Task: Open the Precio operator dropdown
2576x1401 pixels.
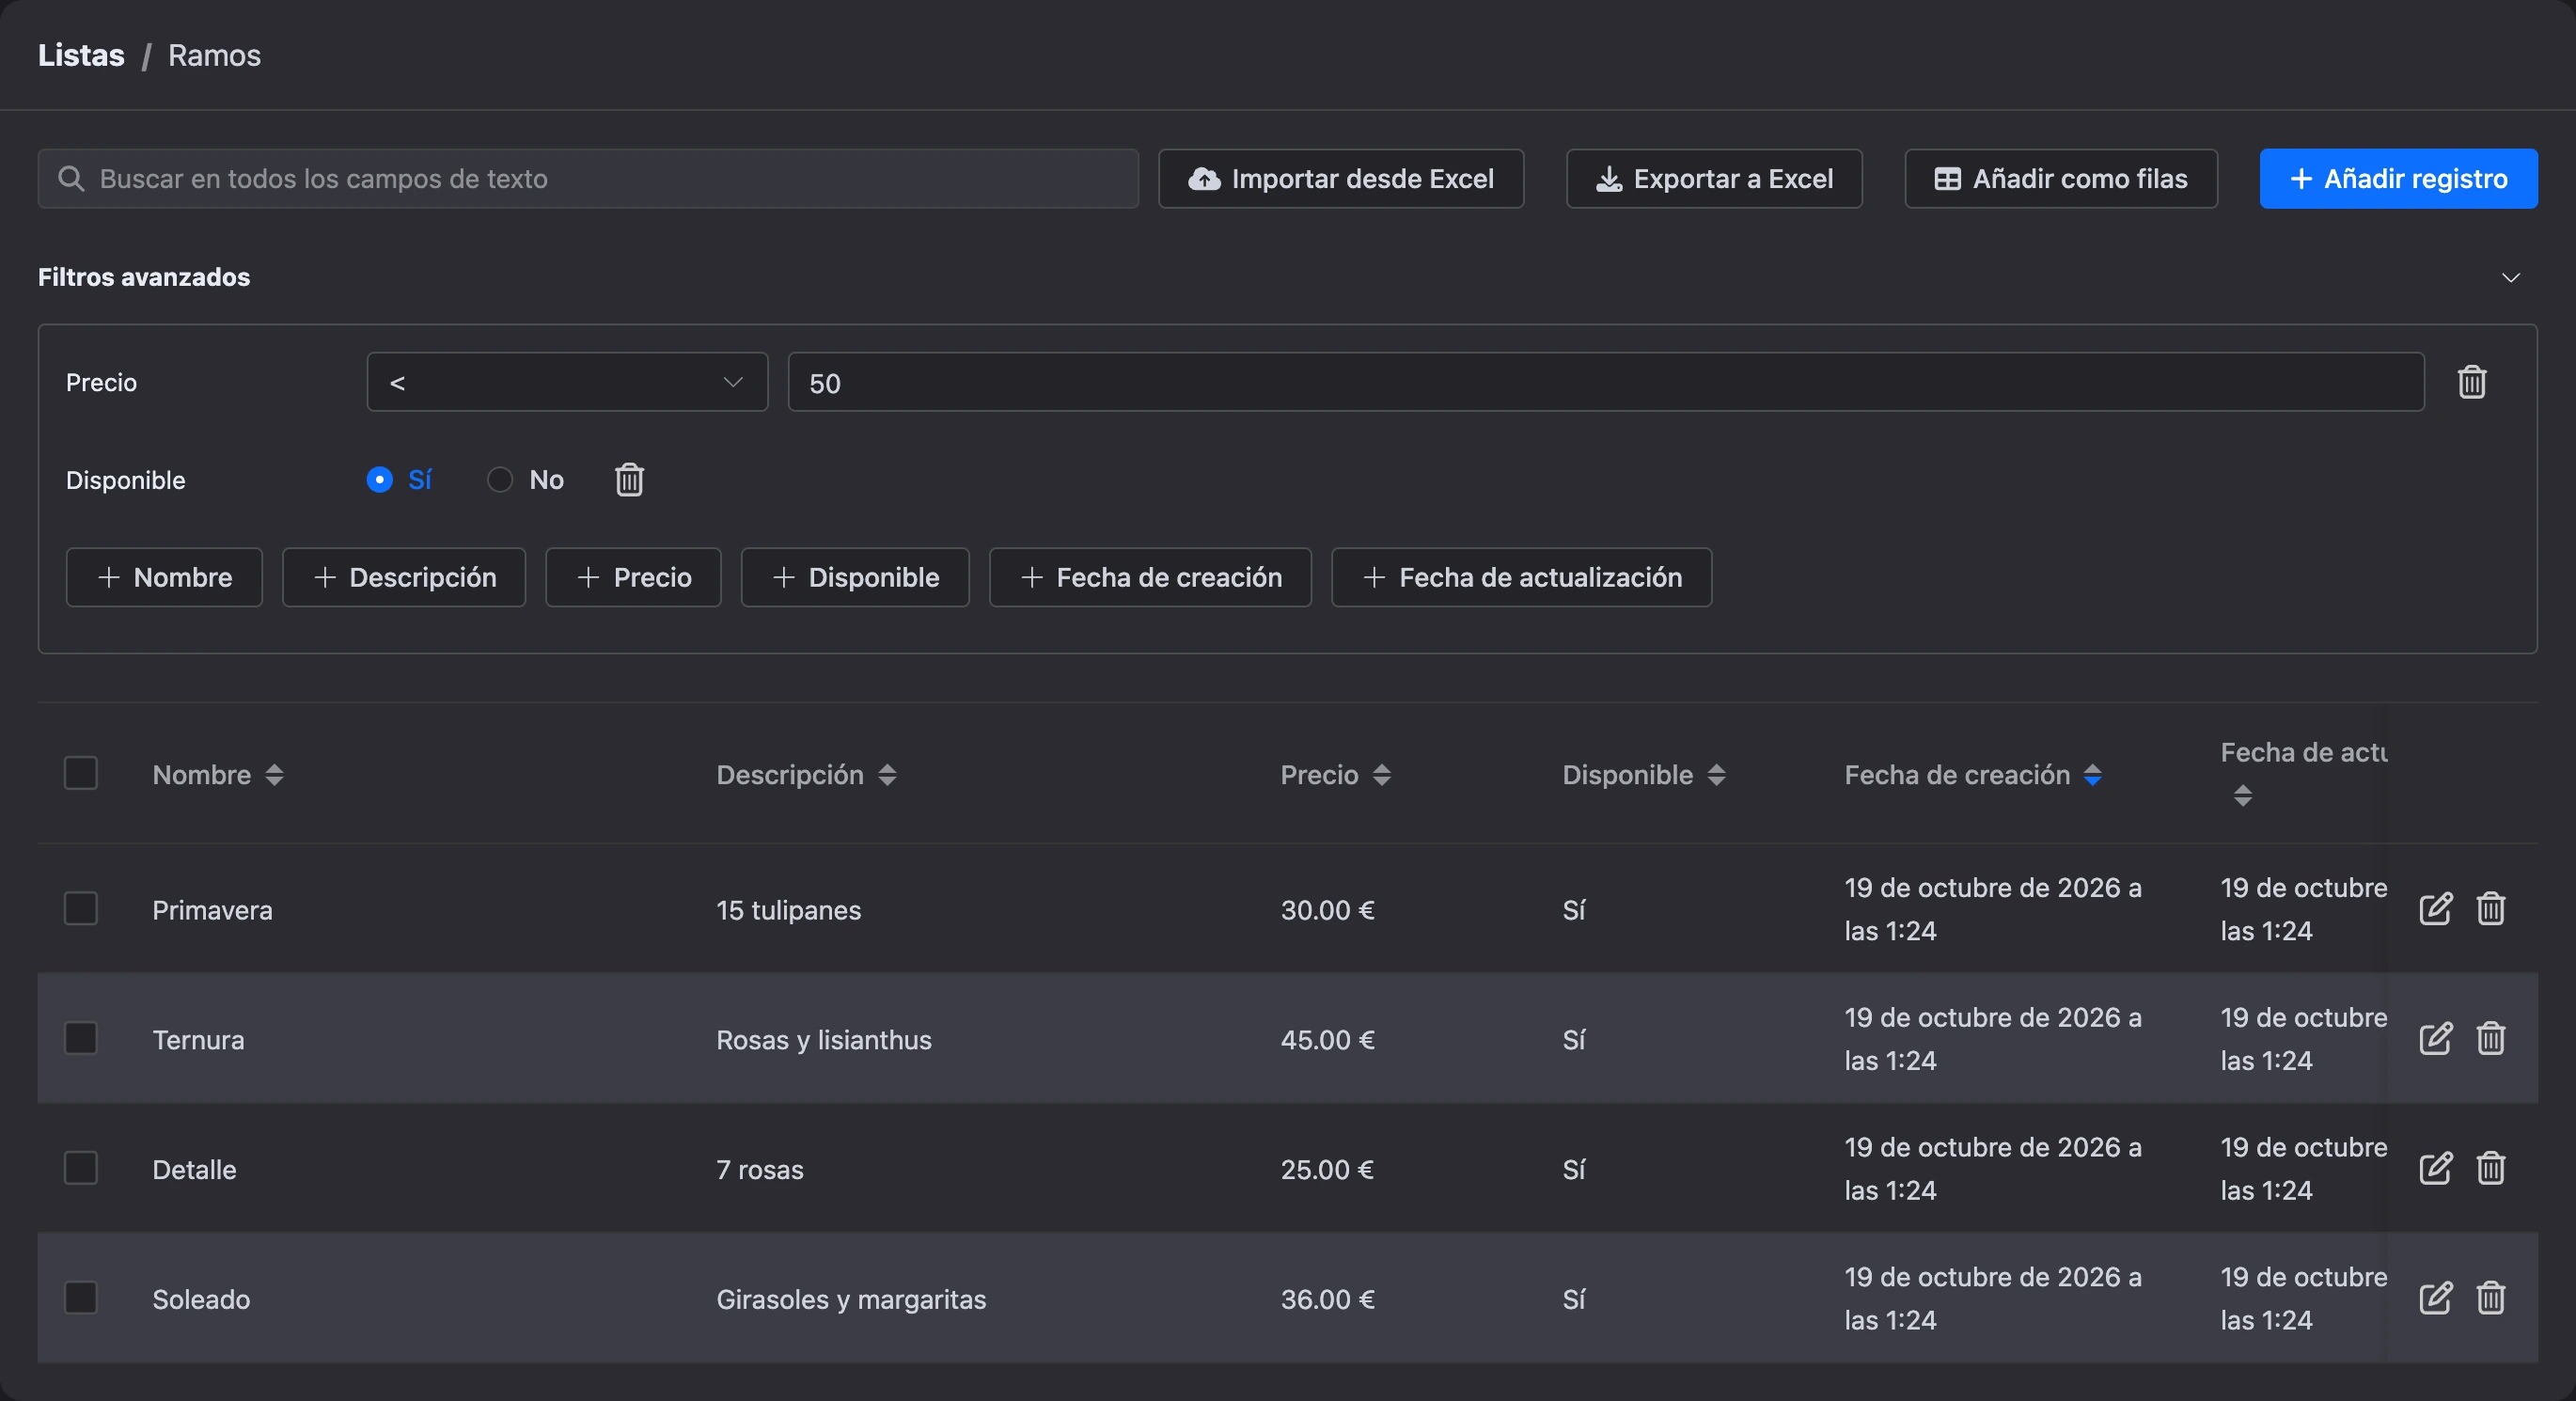Action: tap(567, 382)
